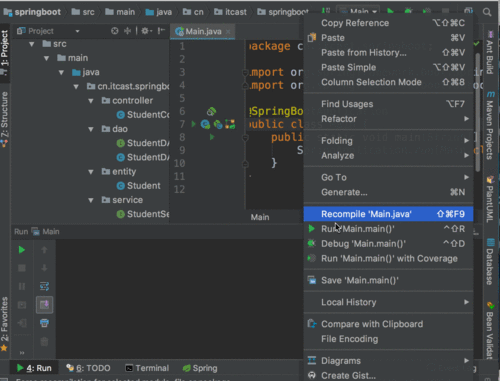Select Recompile 'Main.java' menu item

coord(388,214)
